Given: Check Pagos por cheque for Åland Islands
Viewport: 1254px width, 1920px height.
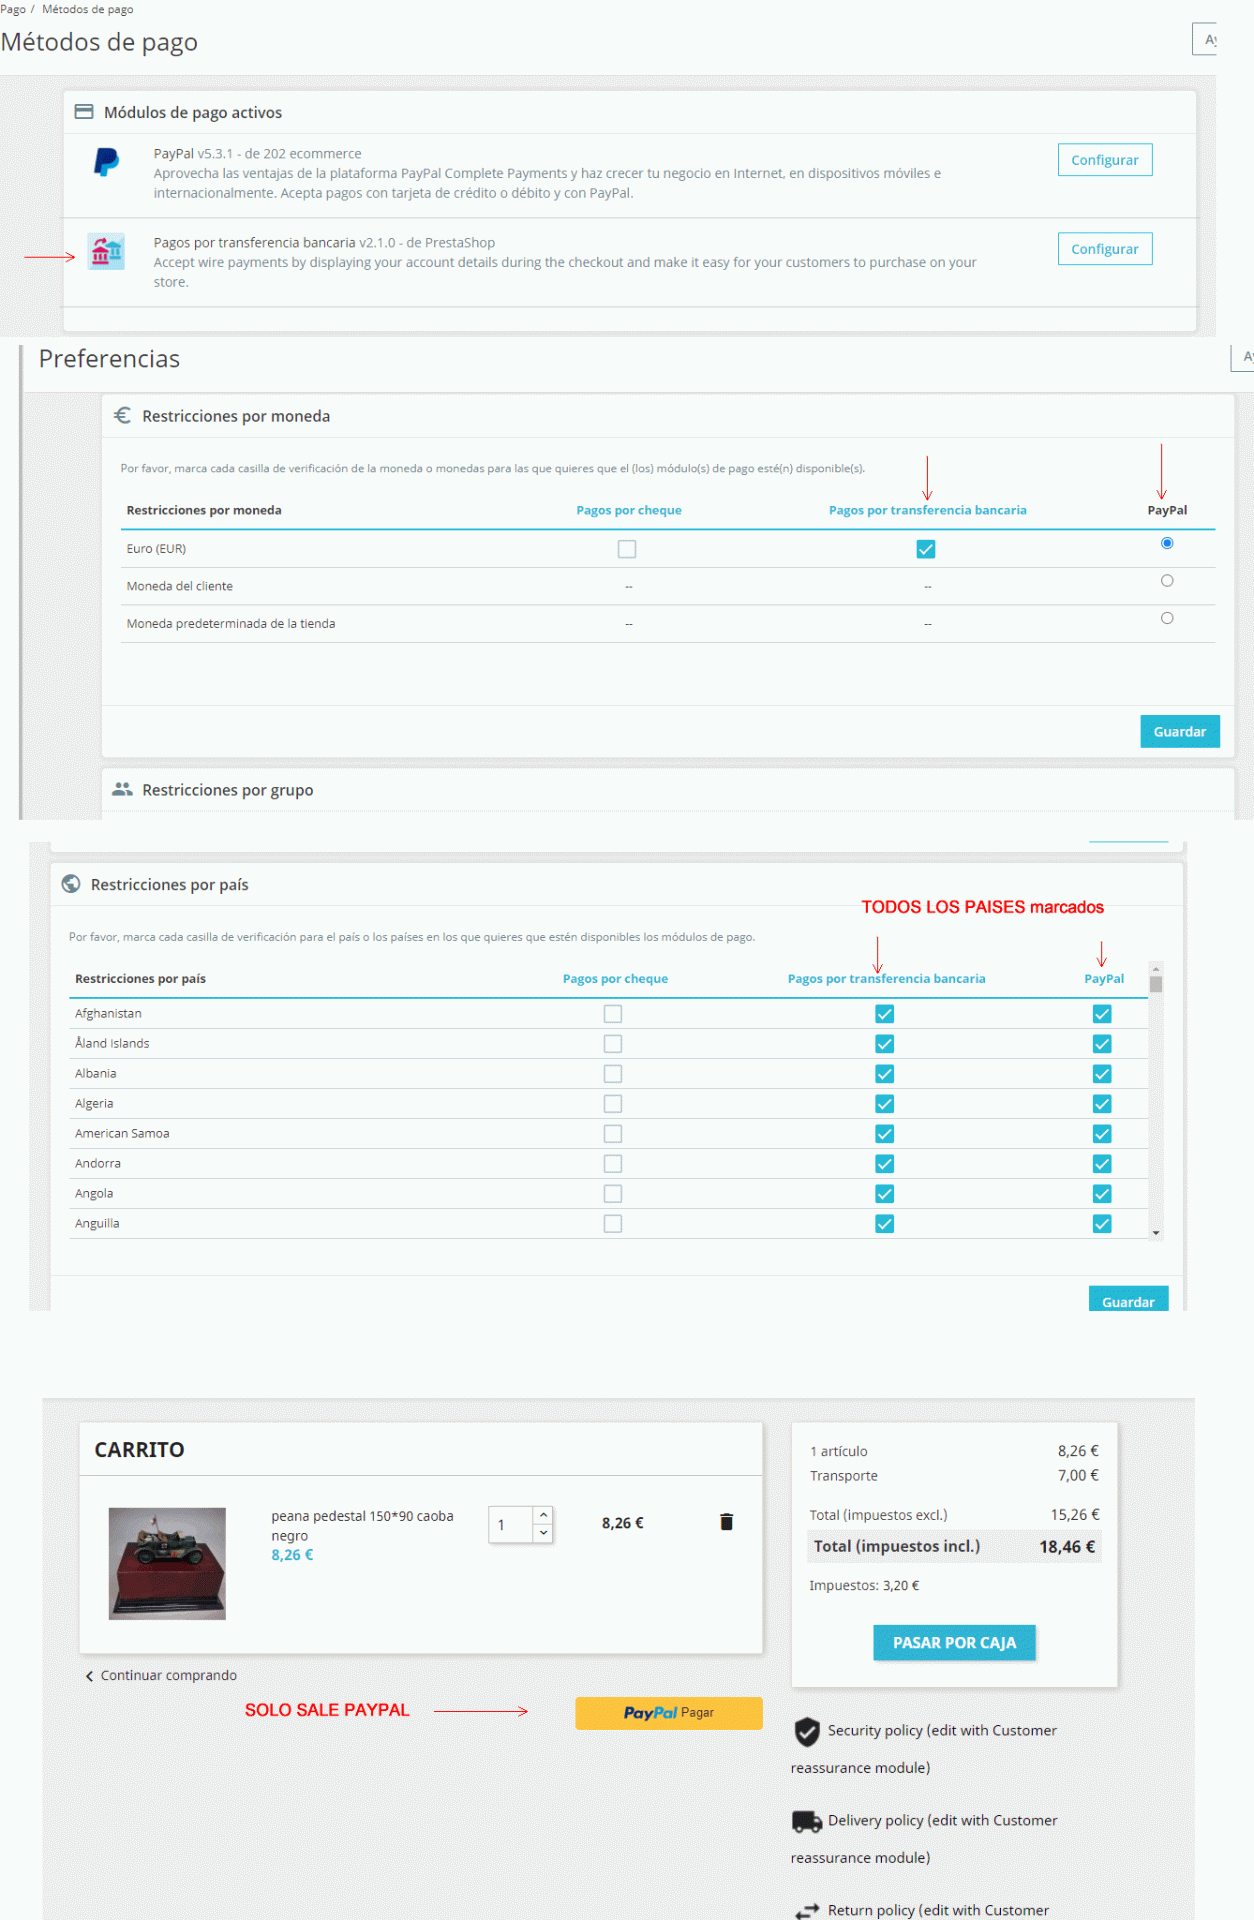Looking at the screenshot, I should (613, 1044).
